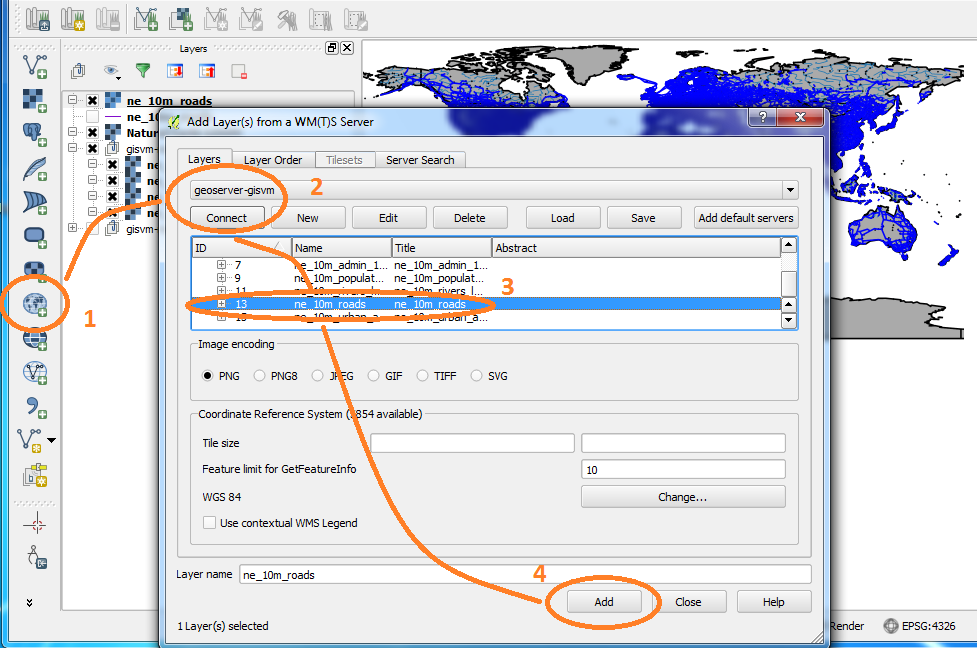Switch to the Layer Order tab
Viewport: 977px width, 648px height.
[273, 160]
